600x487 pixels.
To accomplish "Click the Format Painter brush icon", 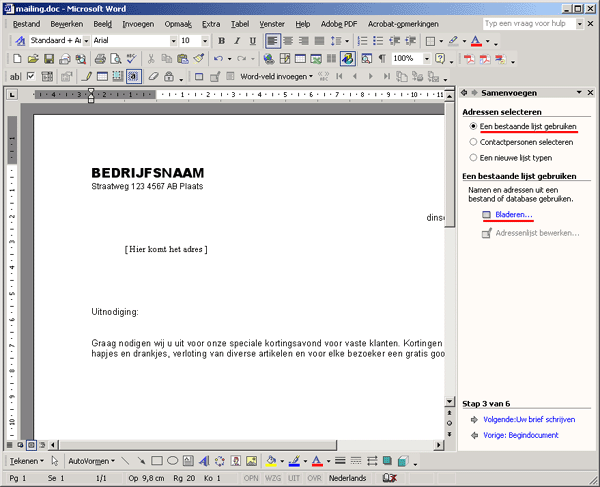I will click(200, 59).
